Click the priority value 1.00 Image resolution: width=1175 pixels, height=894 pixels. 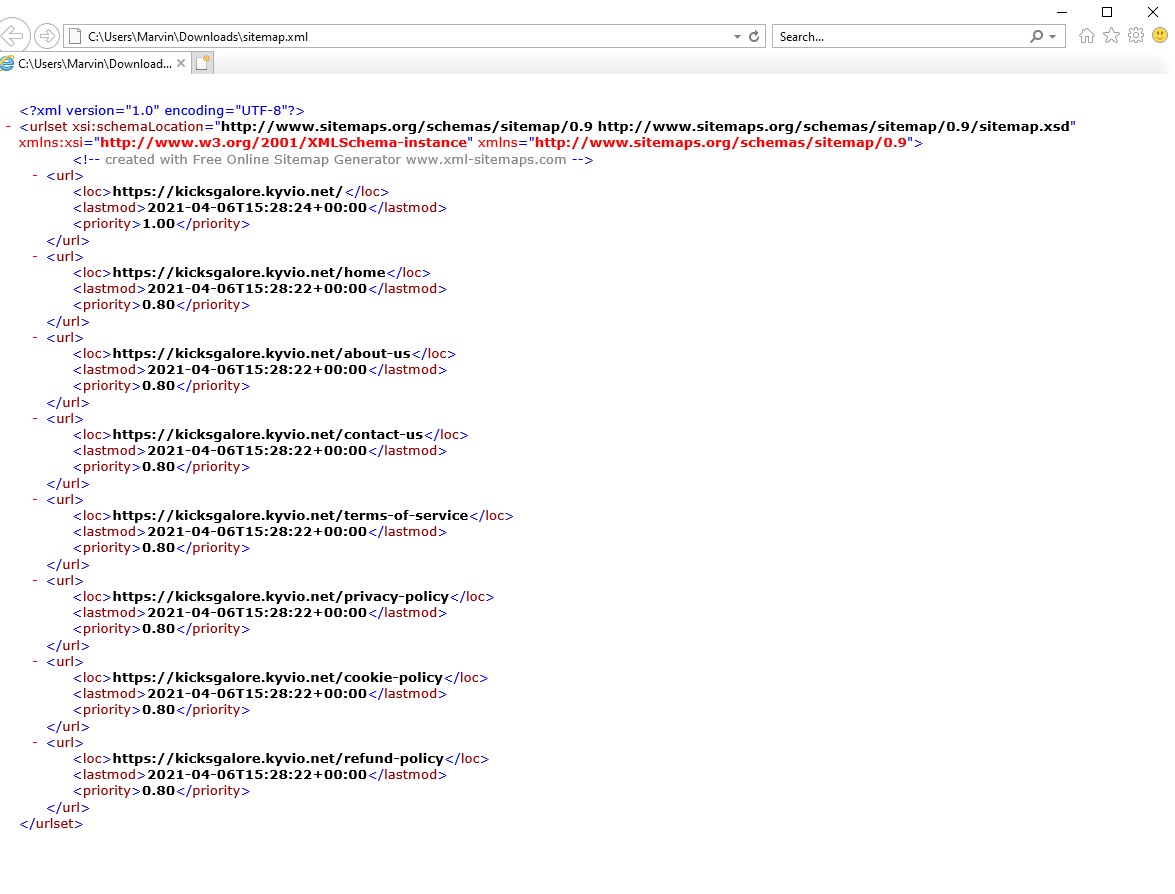(x=158, y=223)
